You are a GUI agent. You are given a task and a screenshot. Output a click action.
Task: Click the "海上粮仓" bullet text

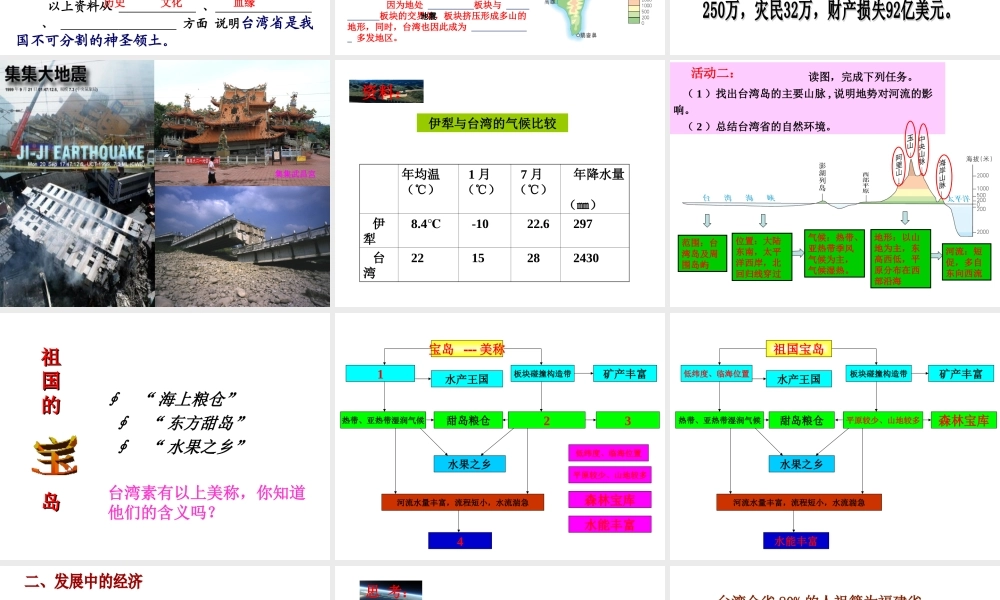pos(191,399)
